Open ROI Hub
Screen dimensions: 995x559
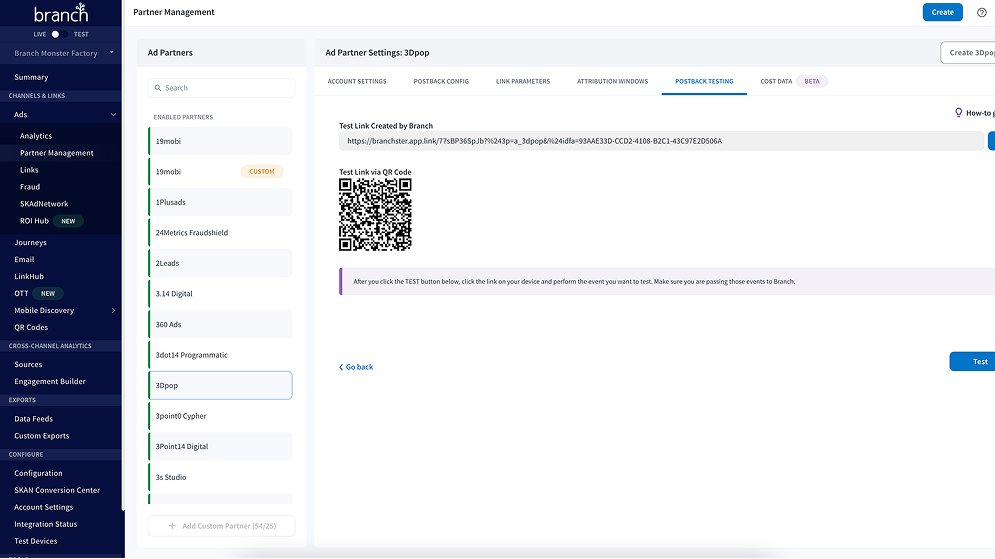pos(34,221)
